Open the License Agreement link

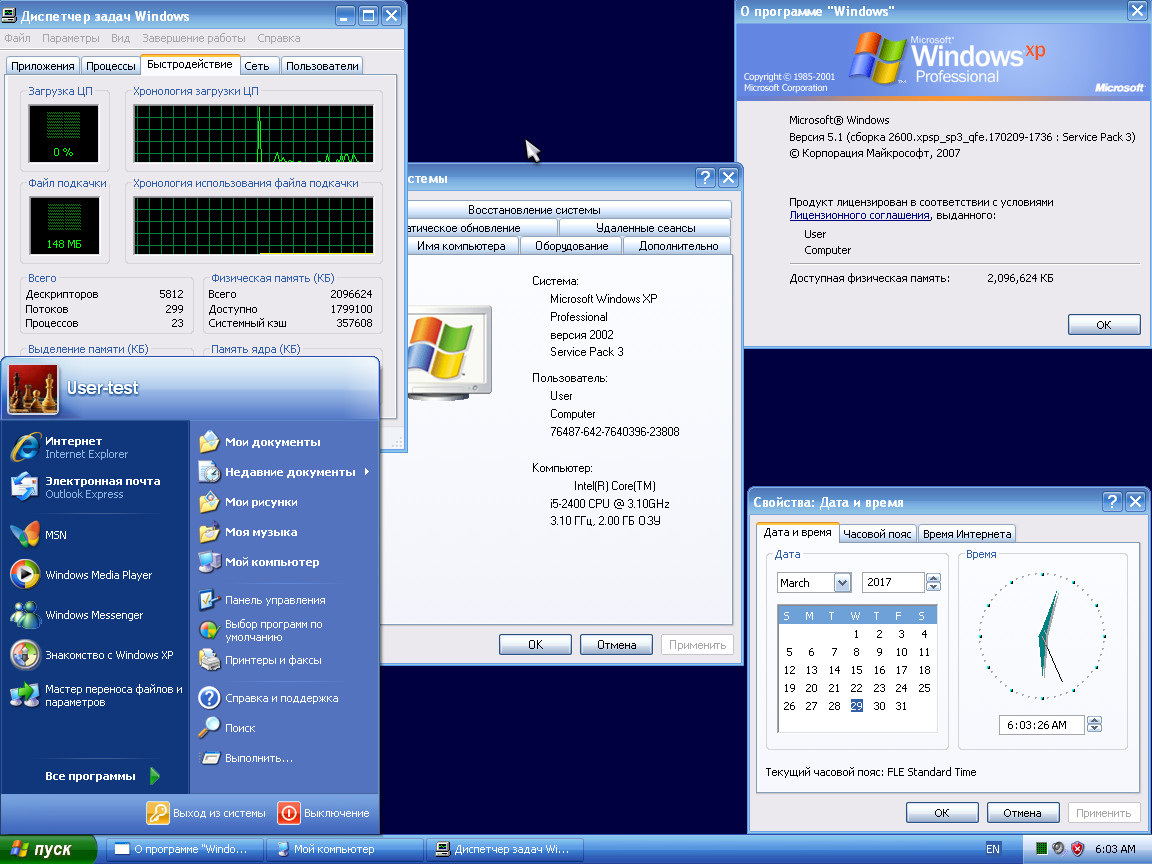(x=859, y=215)
